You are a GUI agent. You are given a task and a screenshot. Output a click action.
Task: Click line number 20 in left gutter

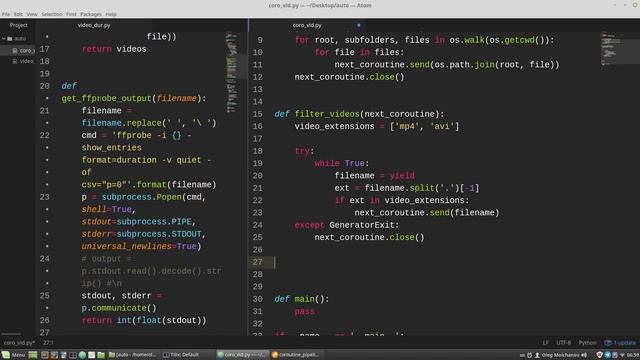tap(44, 86)
